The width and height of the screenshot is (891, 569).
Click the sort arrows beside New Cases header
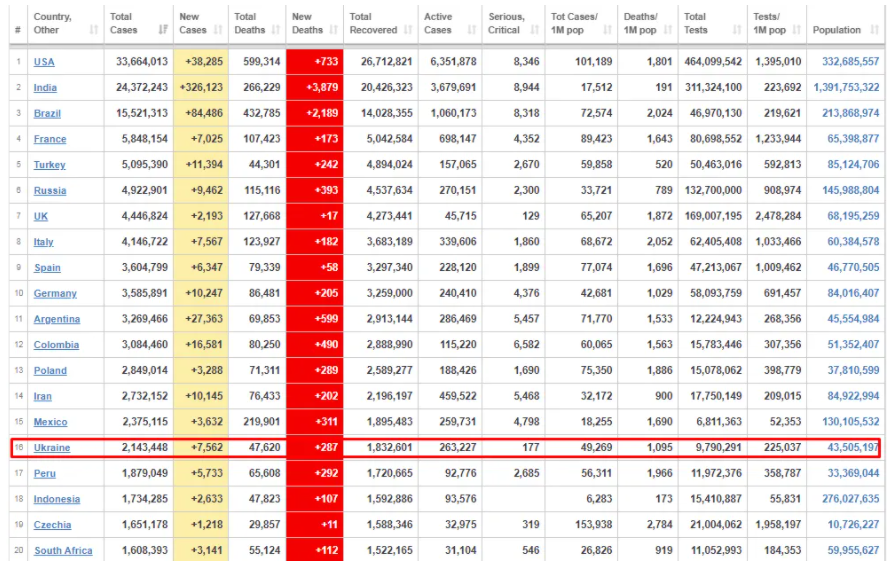[219, 31]
